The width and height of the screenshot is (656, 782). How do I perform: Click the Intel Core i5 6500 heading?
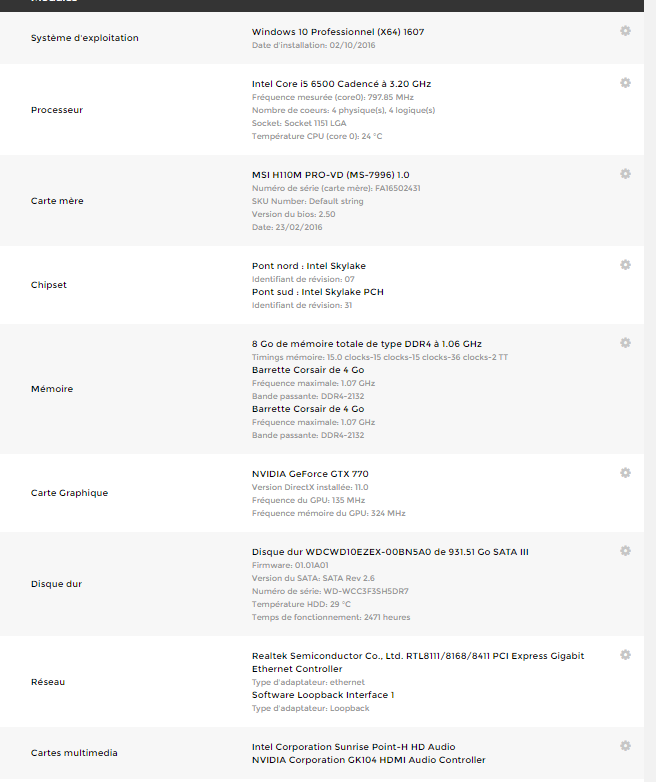(341, 84)
